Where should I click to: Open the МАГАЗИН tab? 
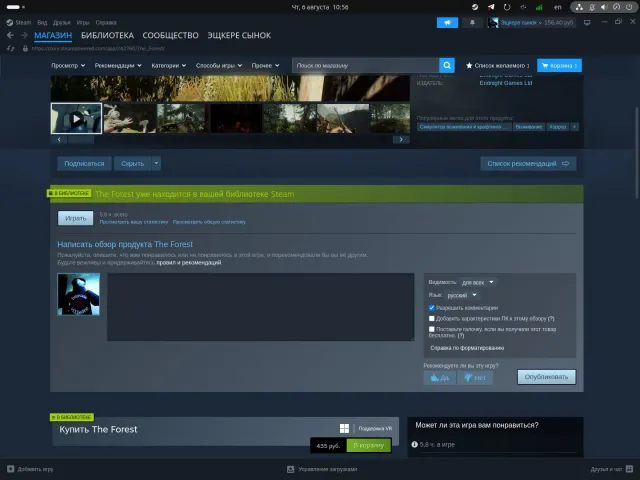point(53,36)
